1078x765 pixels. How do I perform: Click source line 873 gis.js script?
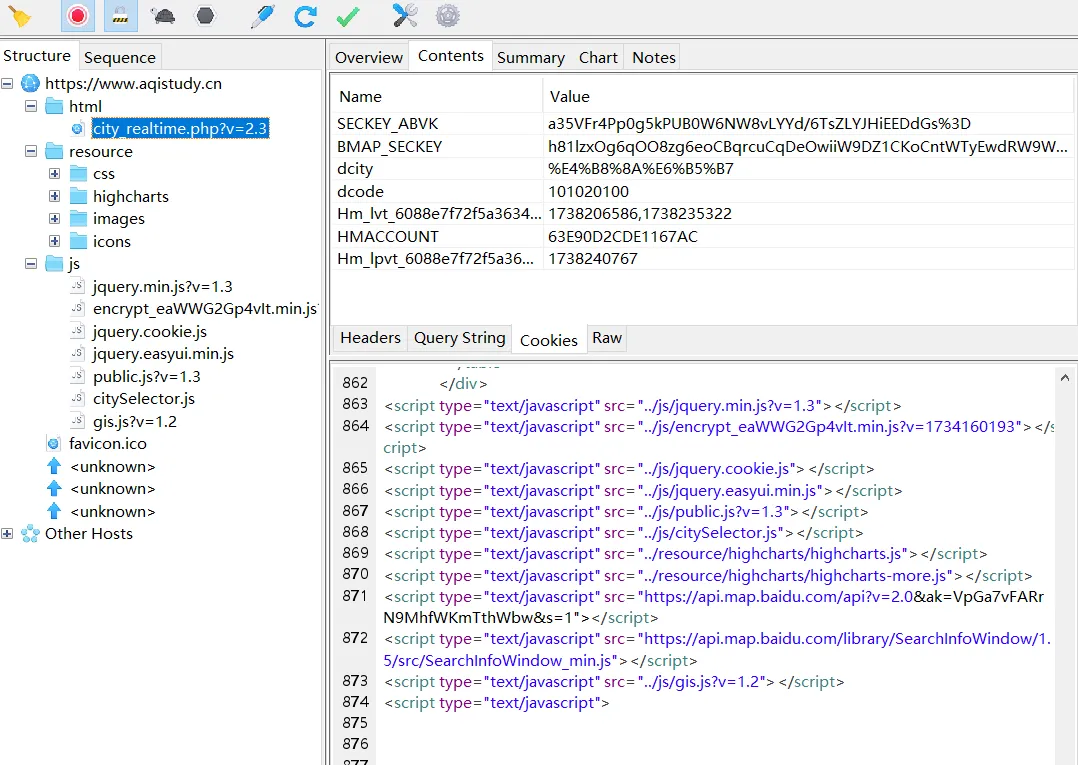[x=614, y=681]
